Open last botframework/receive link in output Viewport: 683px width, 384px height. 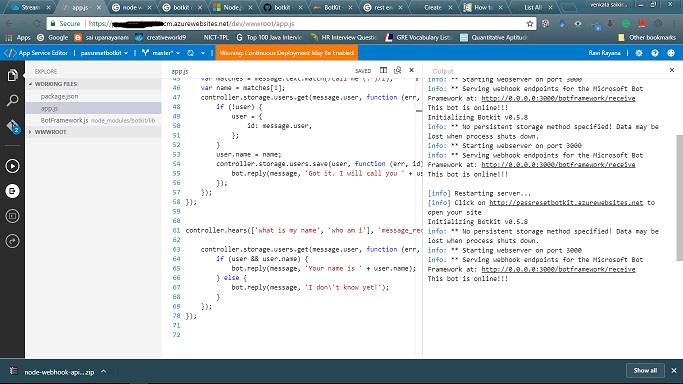click(x=558, y=269)
